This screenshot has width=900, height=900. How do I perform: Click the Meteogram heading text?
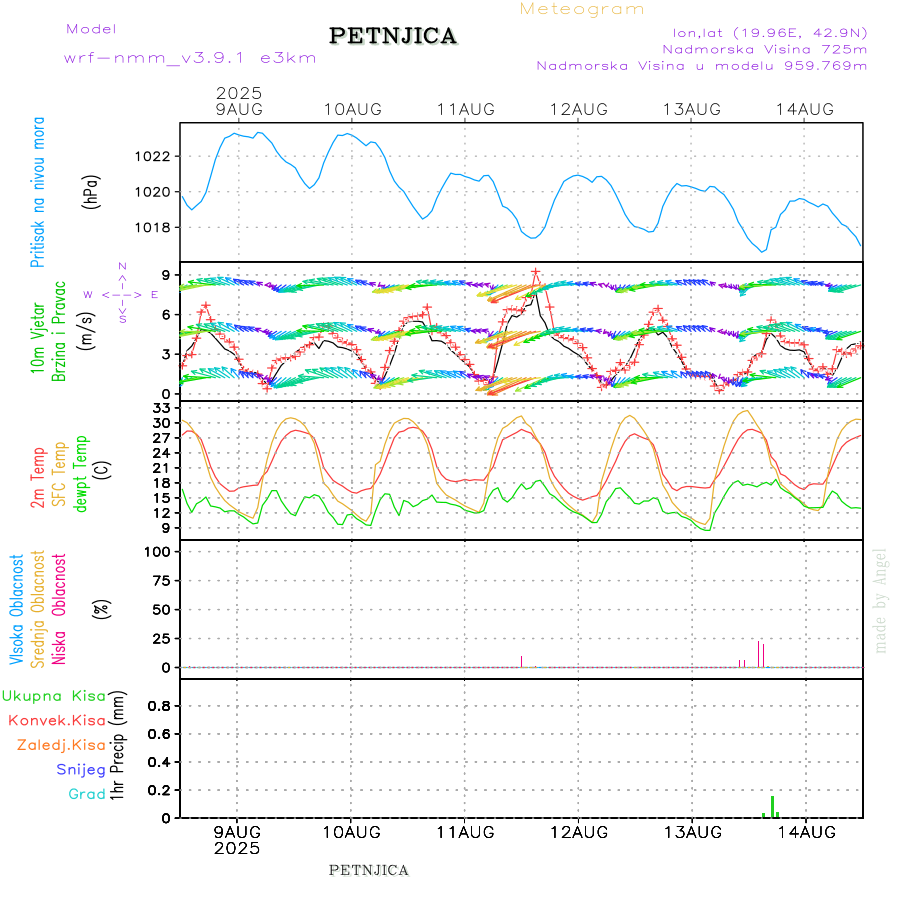(582, 9)
